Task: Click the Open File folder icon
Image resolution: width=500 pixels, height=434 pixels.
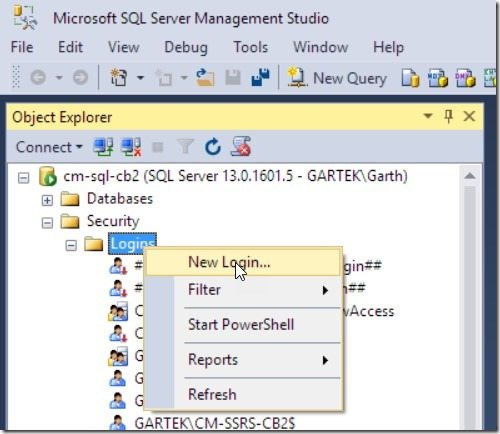Action: pyautogui.click(x=205, y=78)
